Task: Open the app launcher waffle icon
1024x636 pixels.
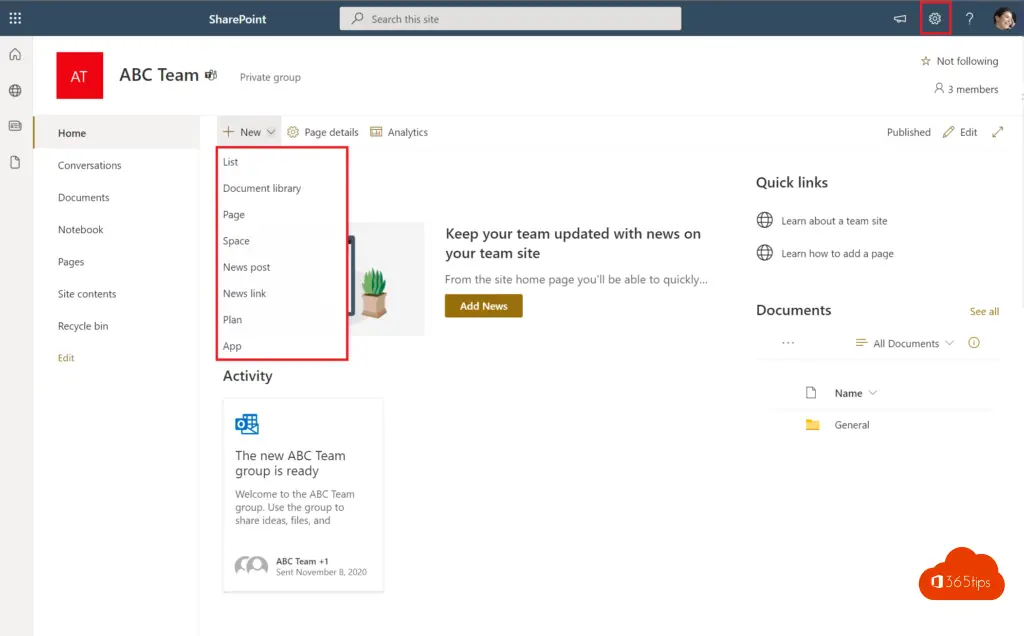Action: pos(15,18)
